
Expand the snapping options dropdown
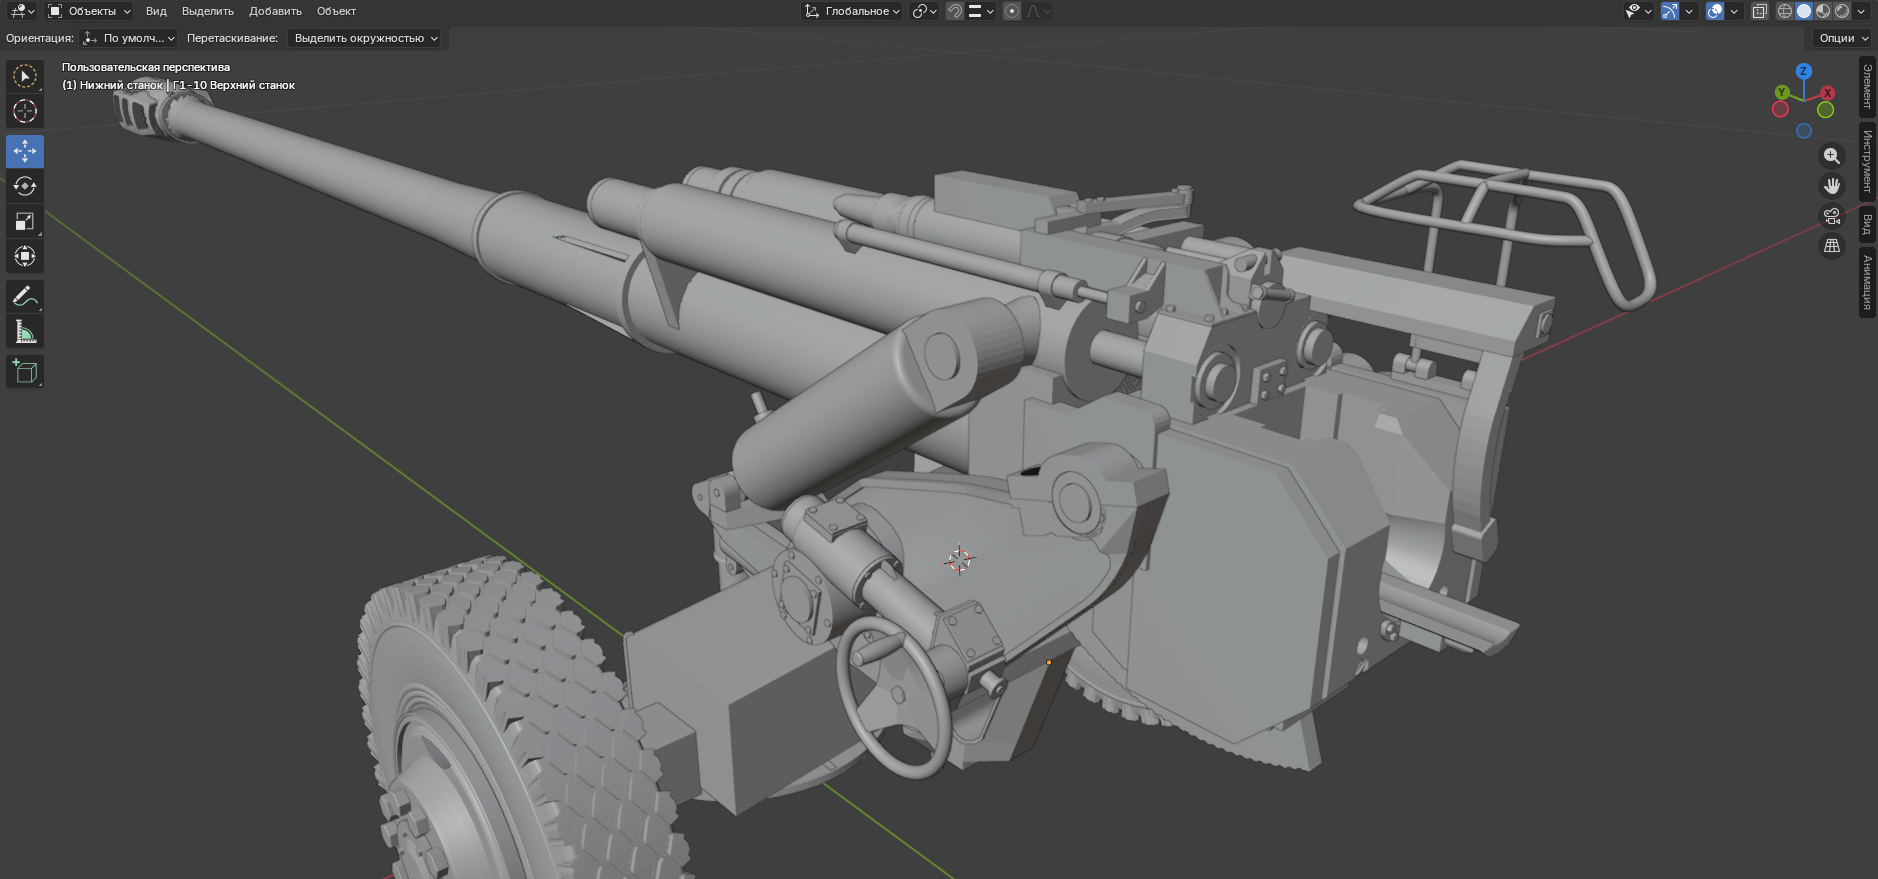pyautogui.click(x=982, y=11)
